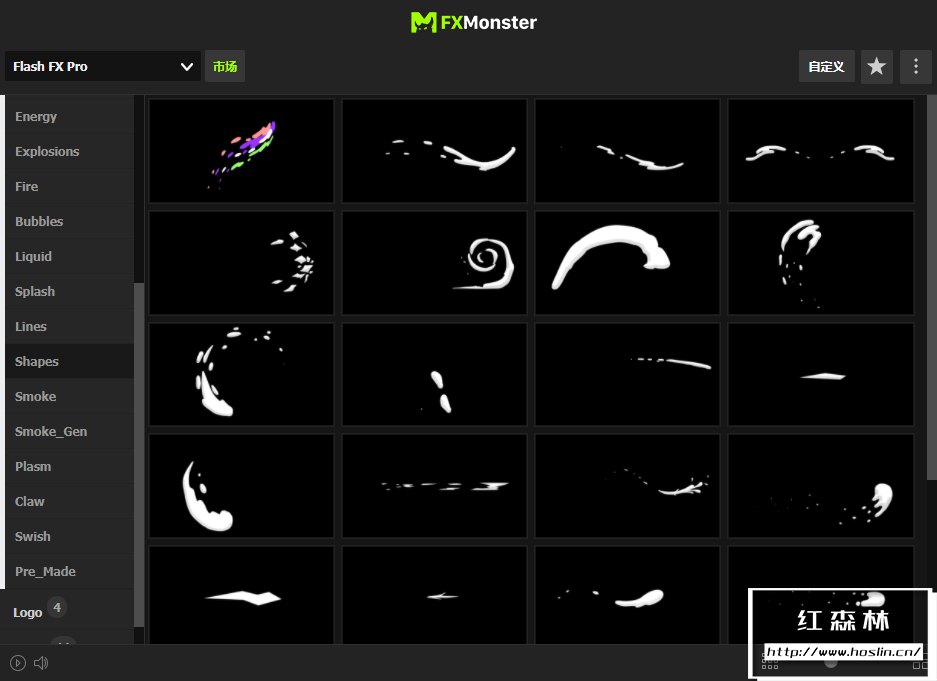Select the Explosions category
This screenshot has height=681, width=937.
pos(69,152)
